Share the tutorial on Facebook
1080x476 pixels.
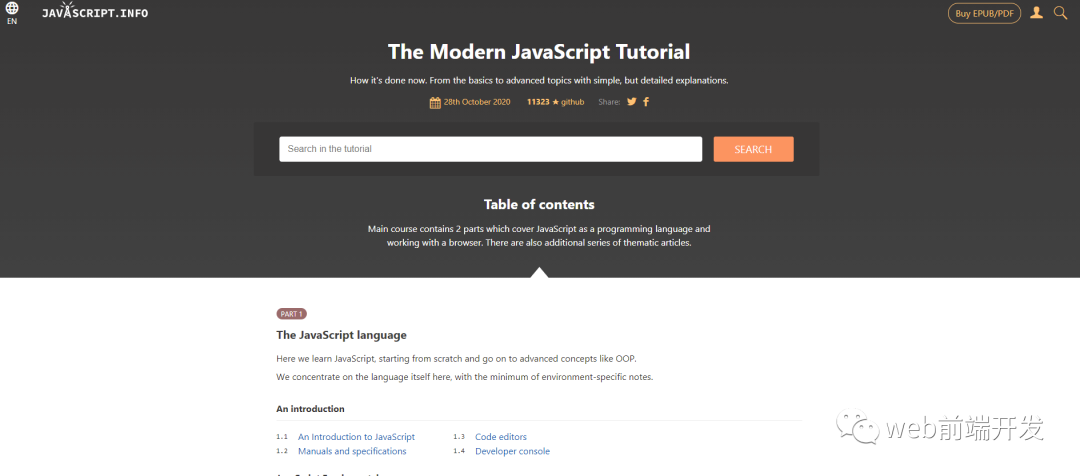[x=646, y=102]
